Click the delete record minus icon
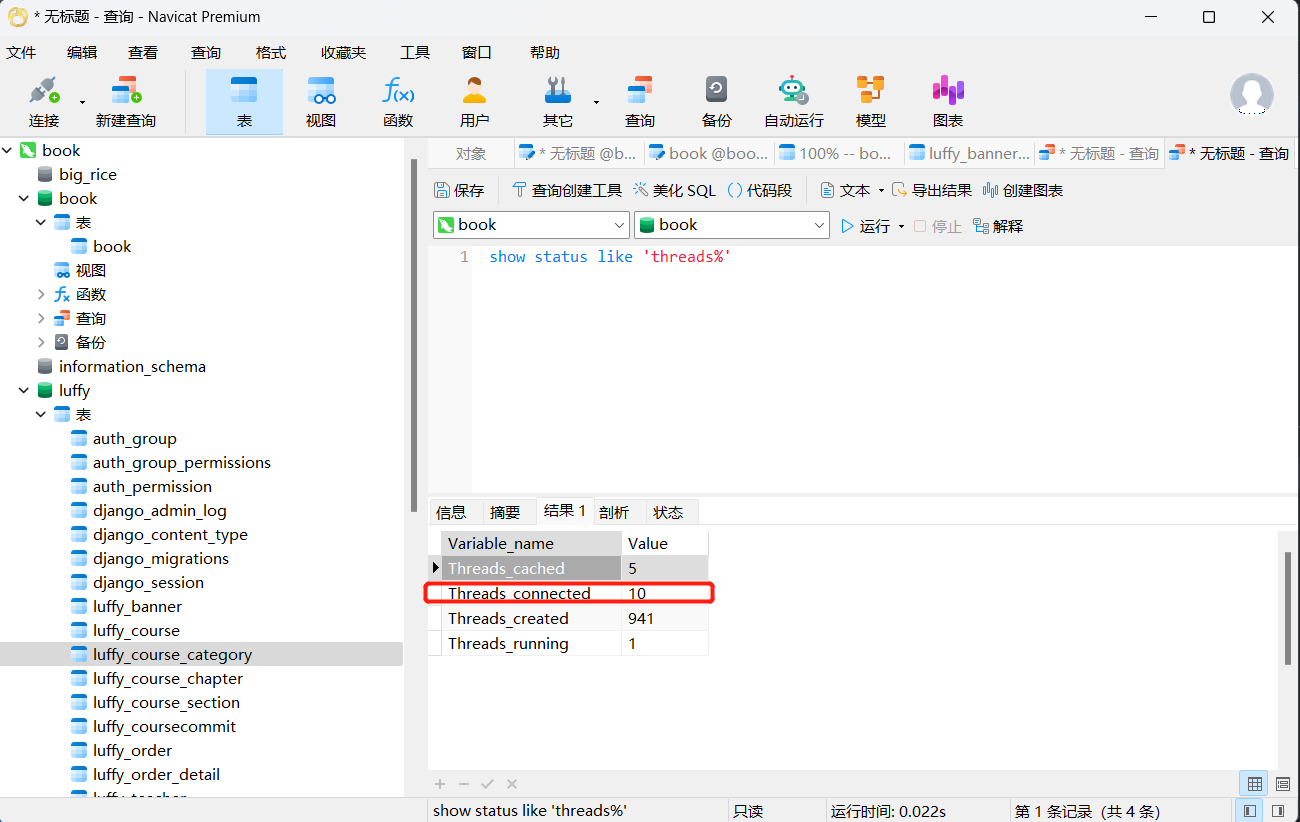This screenshot has width=1300, height=822. coord(464,784)
